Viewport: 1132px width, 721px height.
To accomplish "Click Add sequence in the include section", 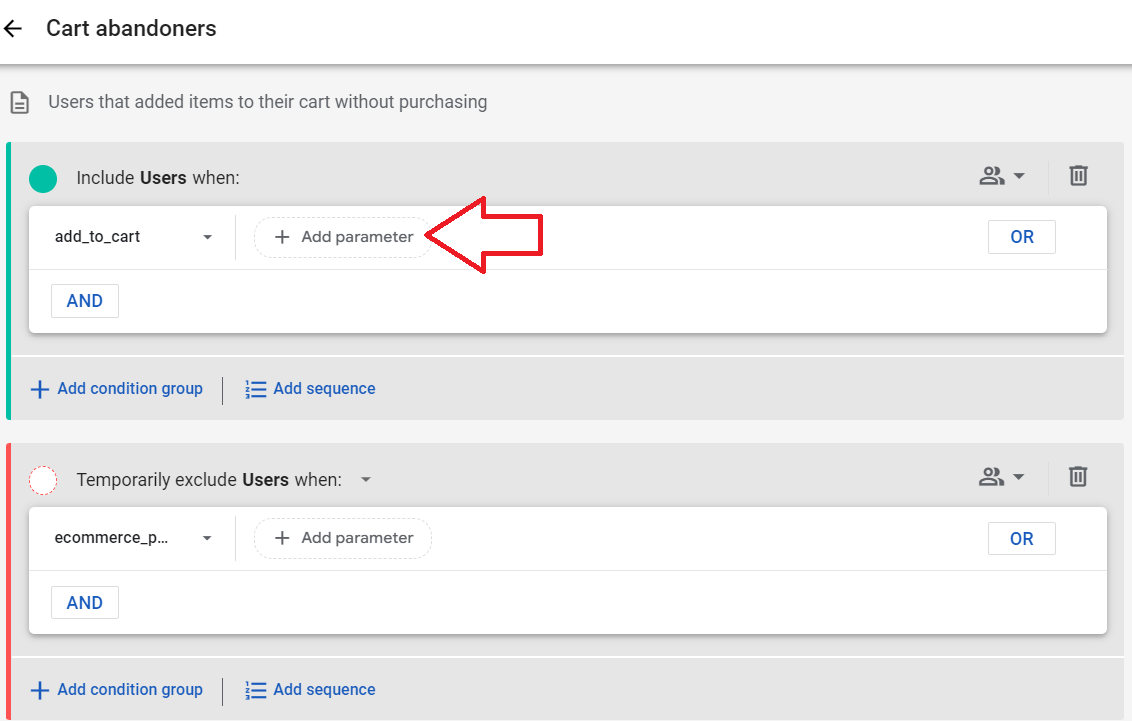I will [310, 389].
